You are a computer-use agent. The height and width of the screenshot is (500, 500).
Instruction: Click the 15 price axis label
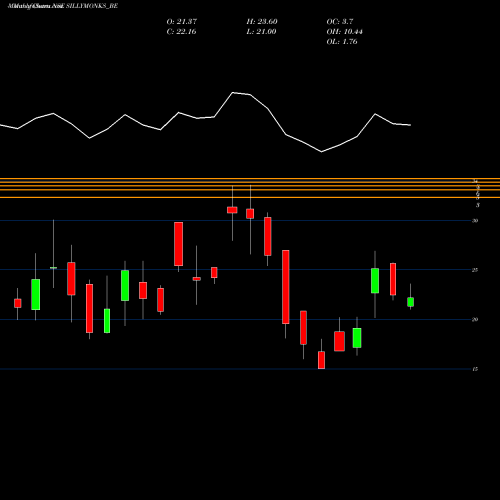(475, 369)
